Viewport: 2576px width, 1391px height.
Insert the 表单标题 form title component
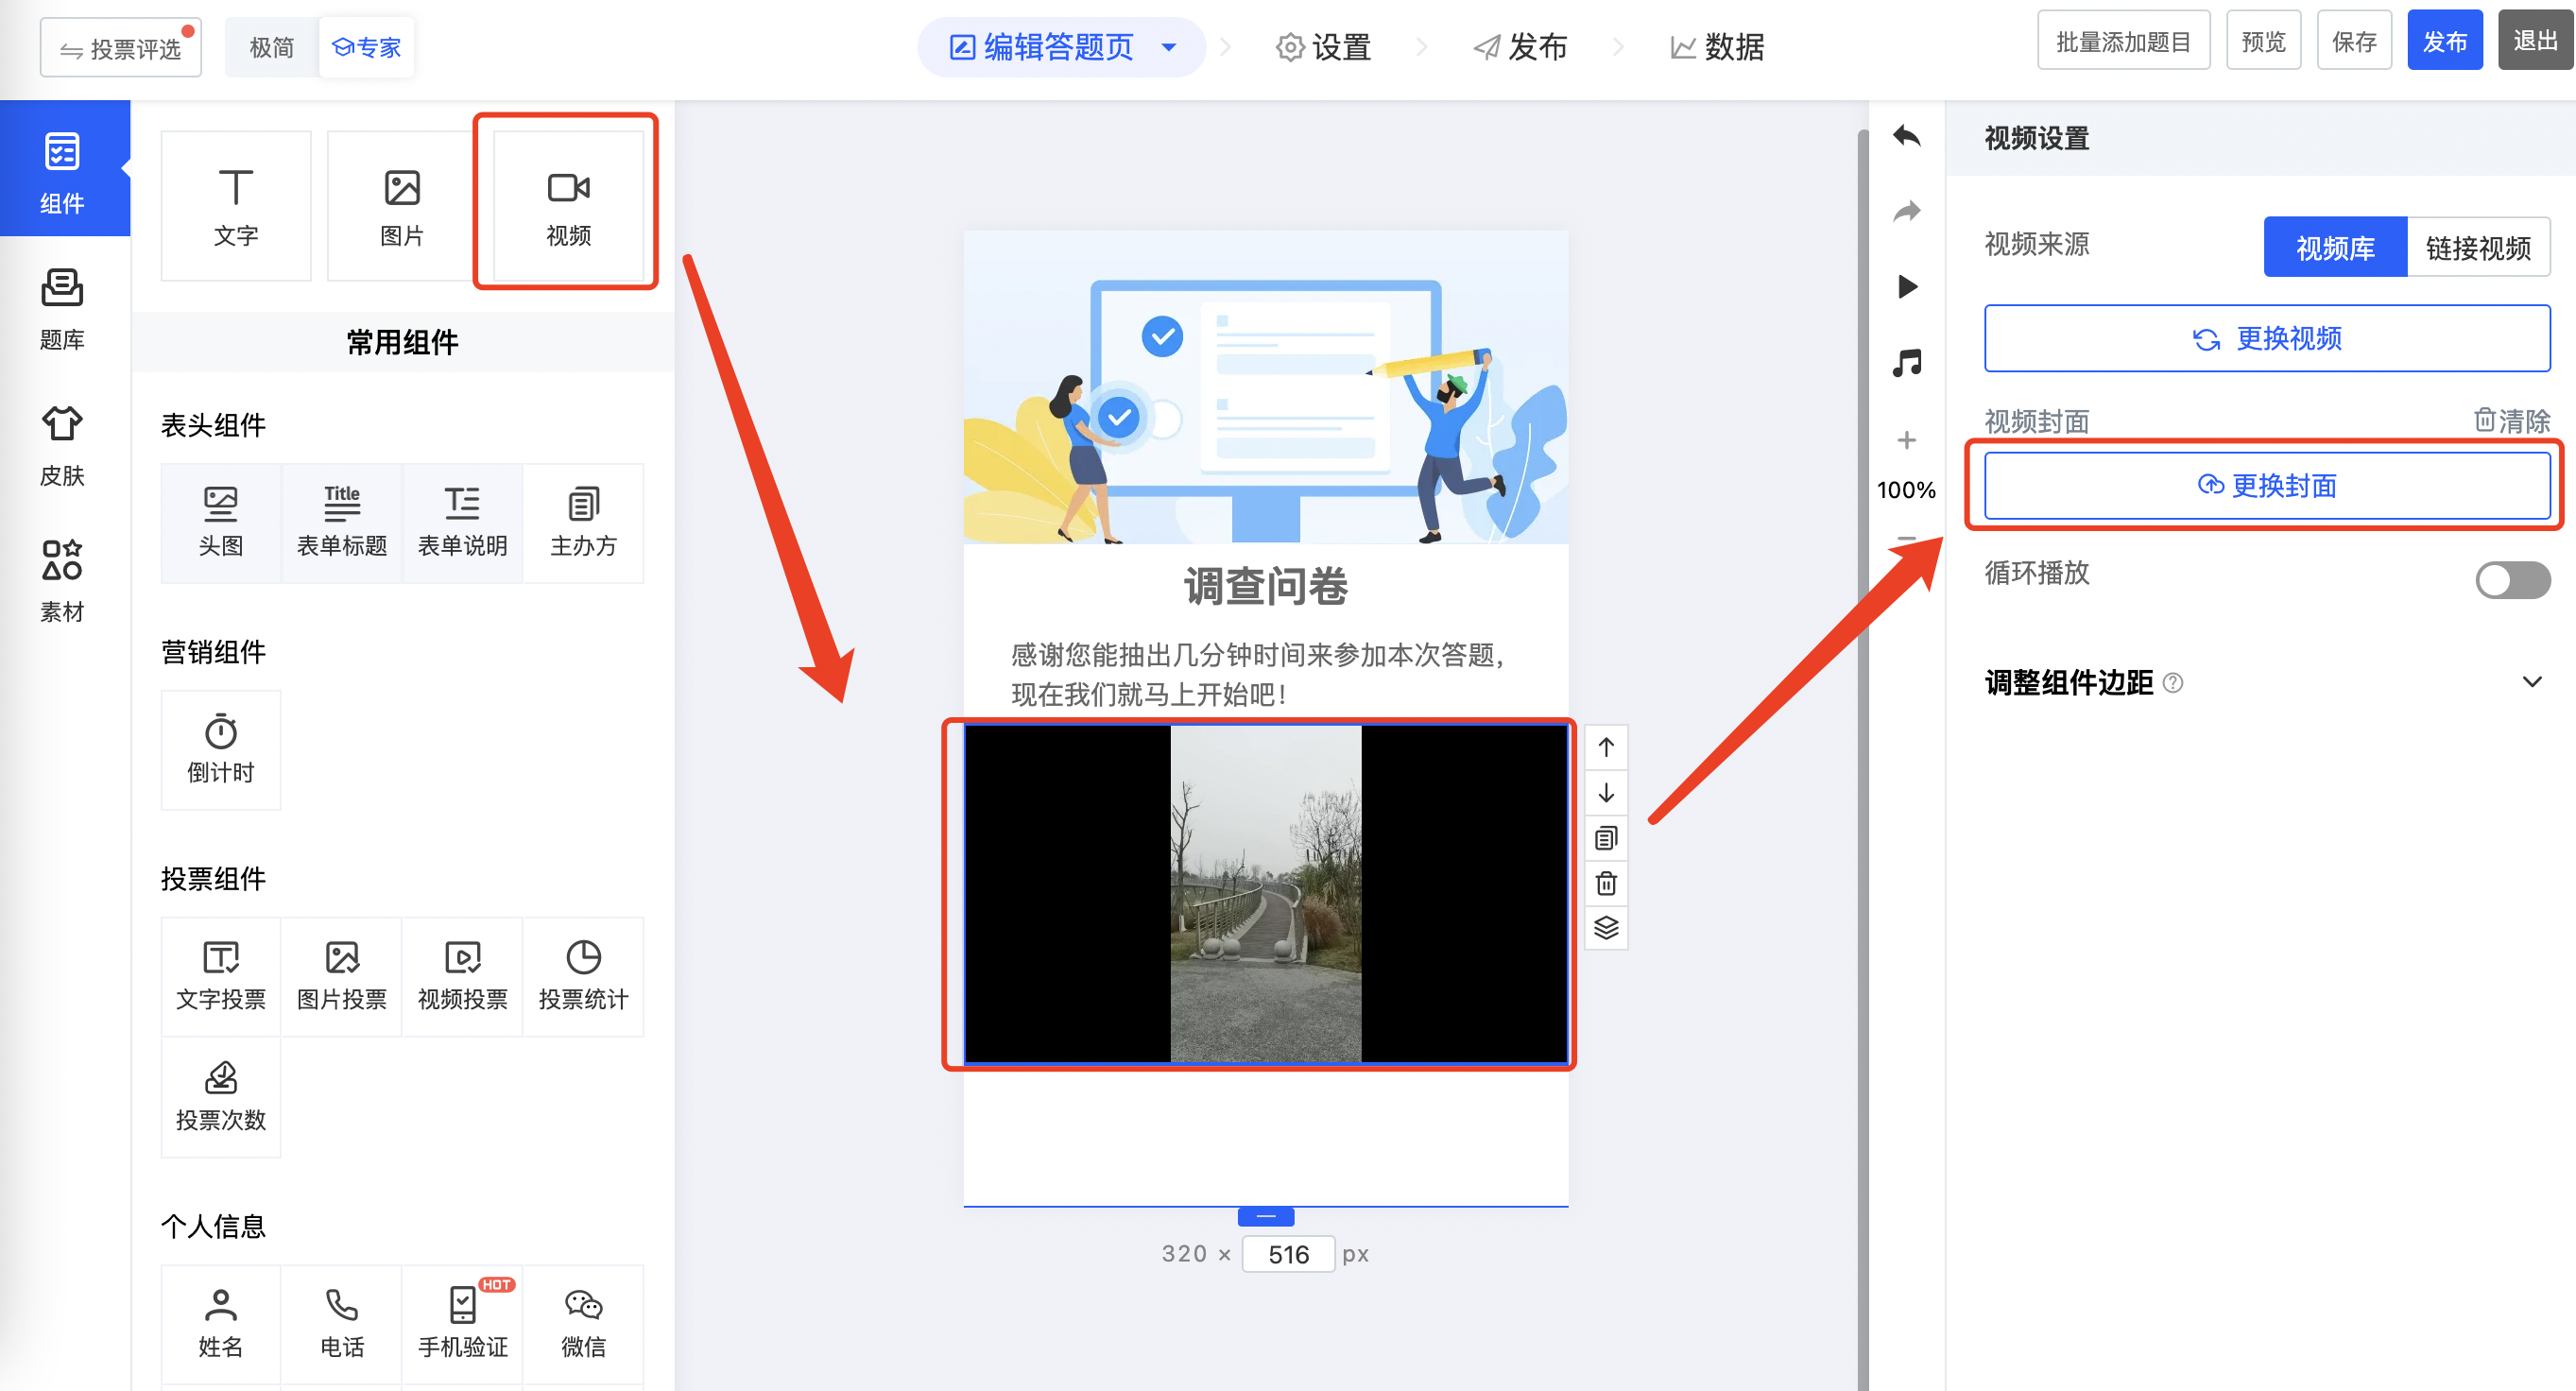(x=342, y=523)
